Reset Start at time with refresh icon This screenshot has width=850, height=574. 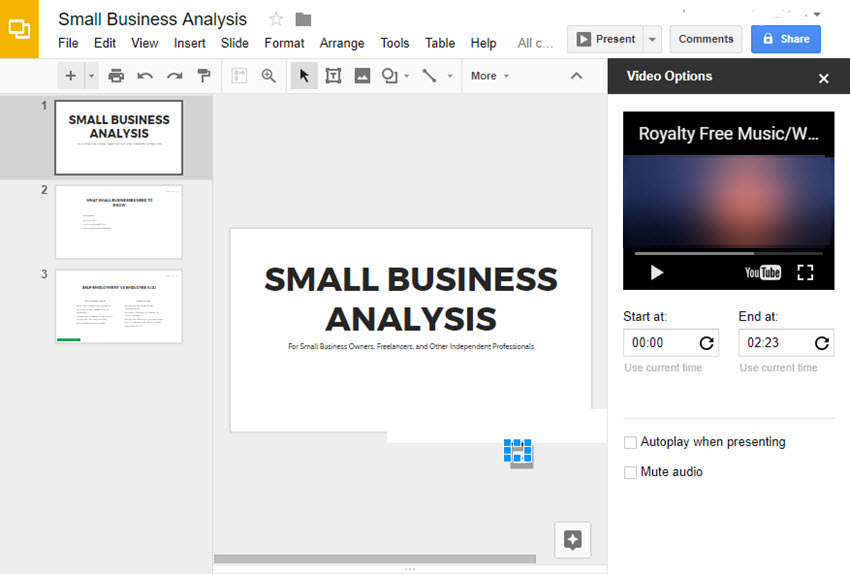[706, 343]
